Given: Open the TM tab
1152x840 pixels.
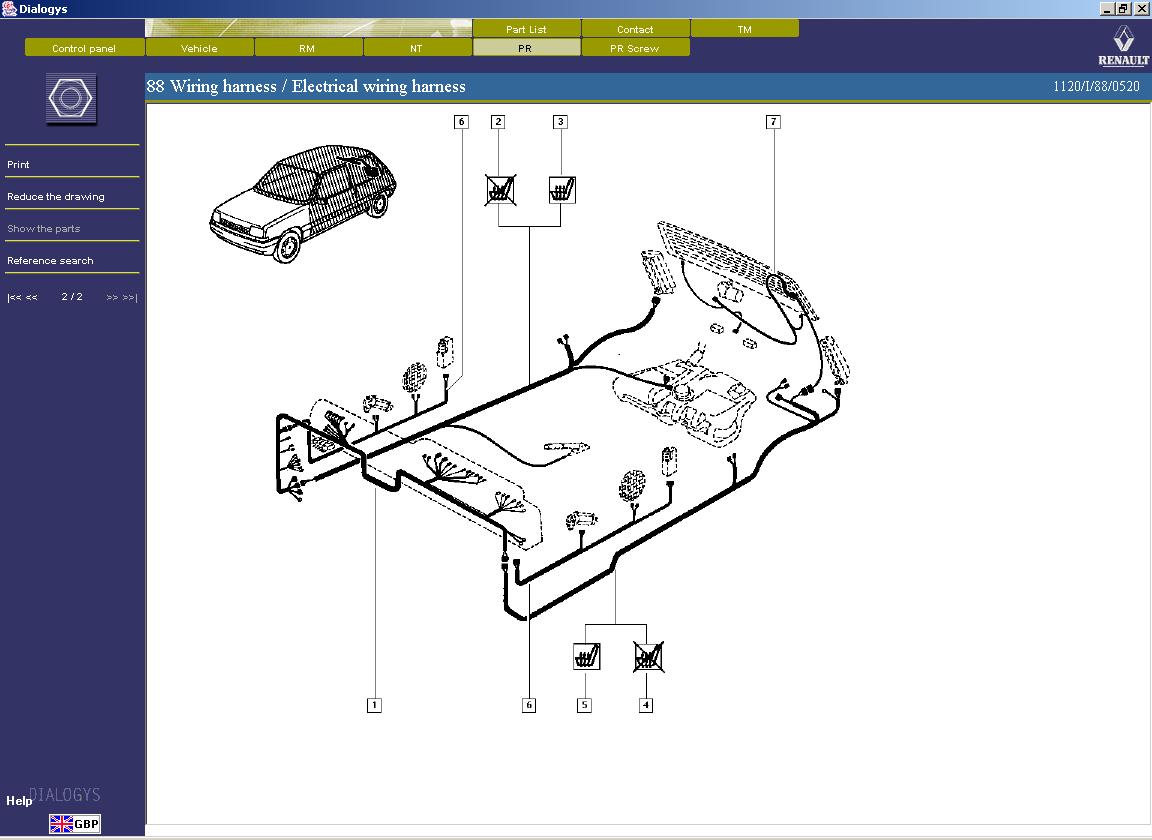Looking at the screenshot, I should [745, 29].
